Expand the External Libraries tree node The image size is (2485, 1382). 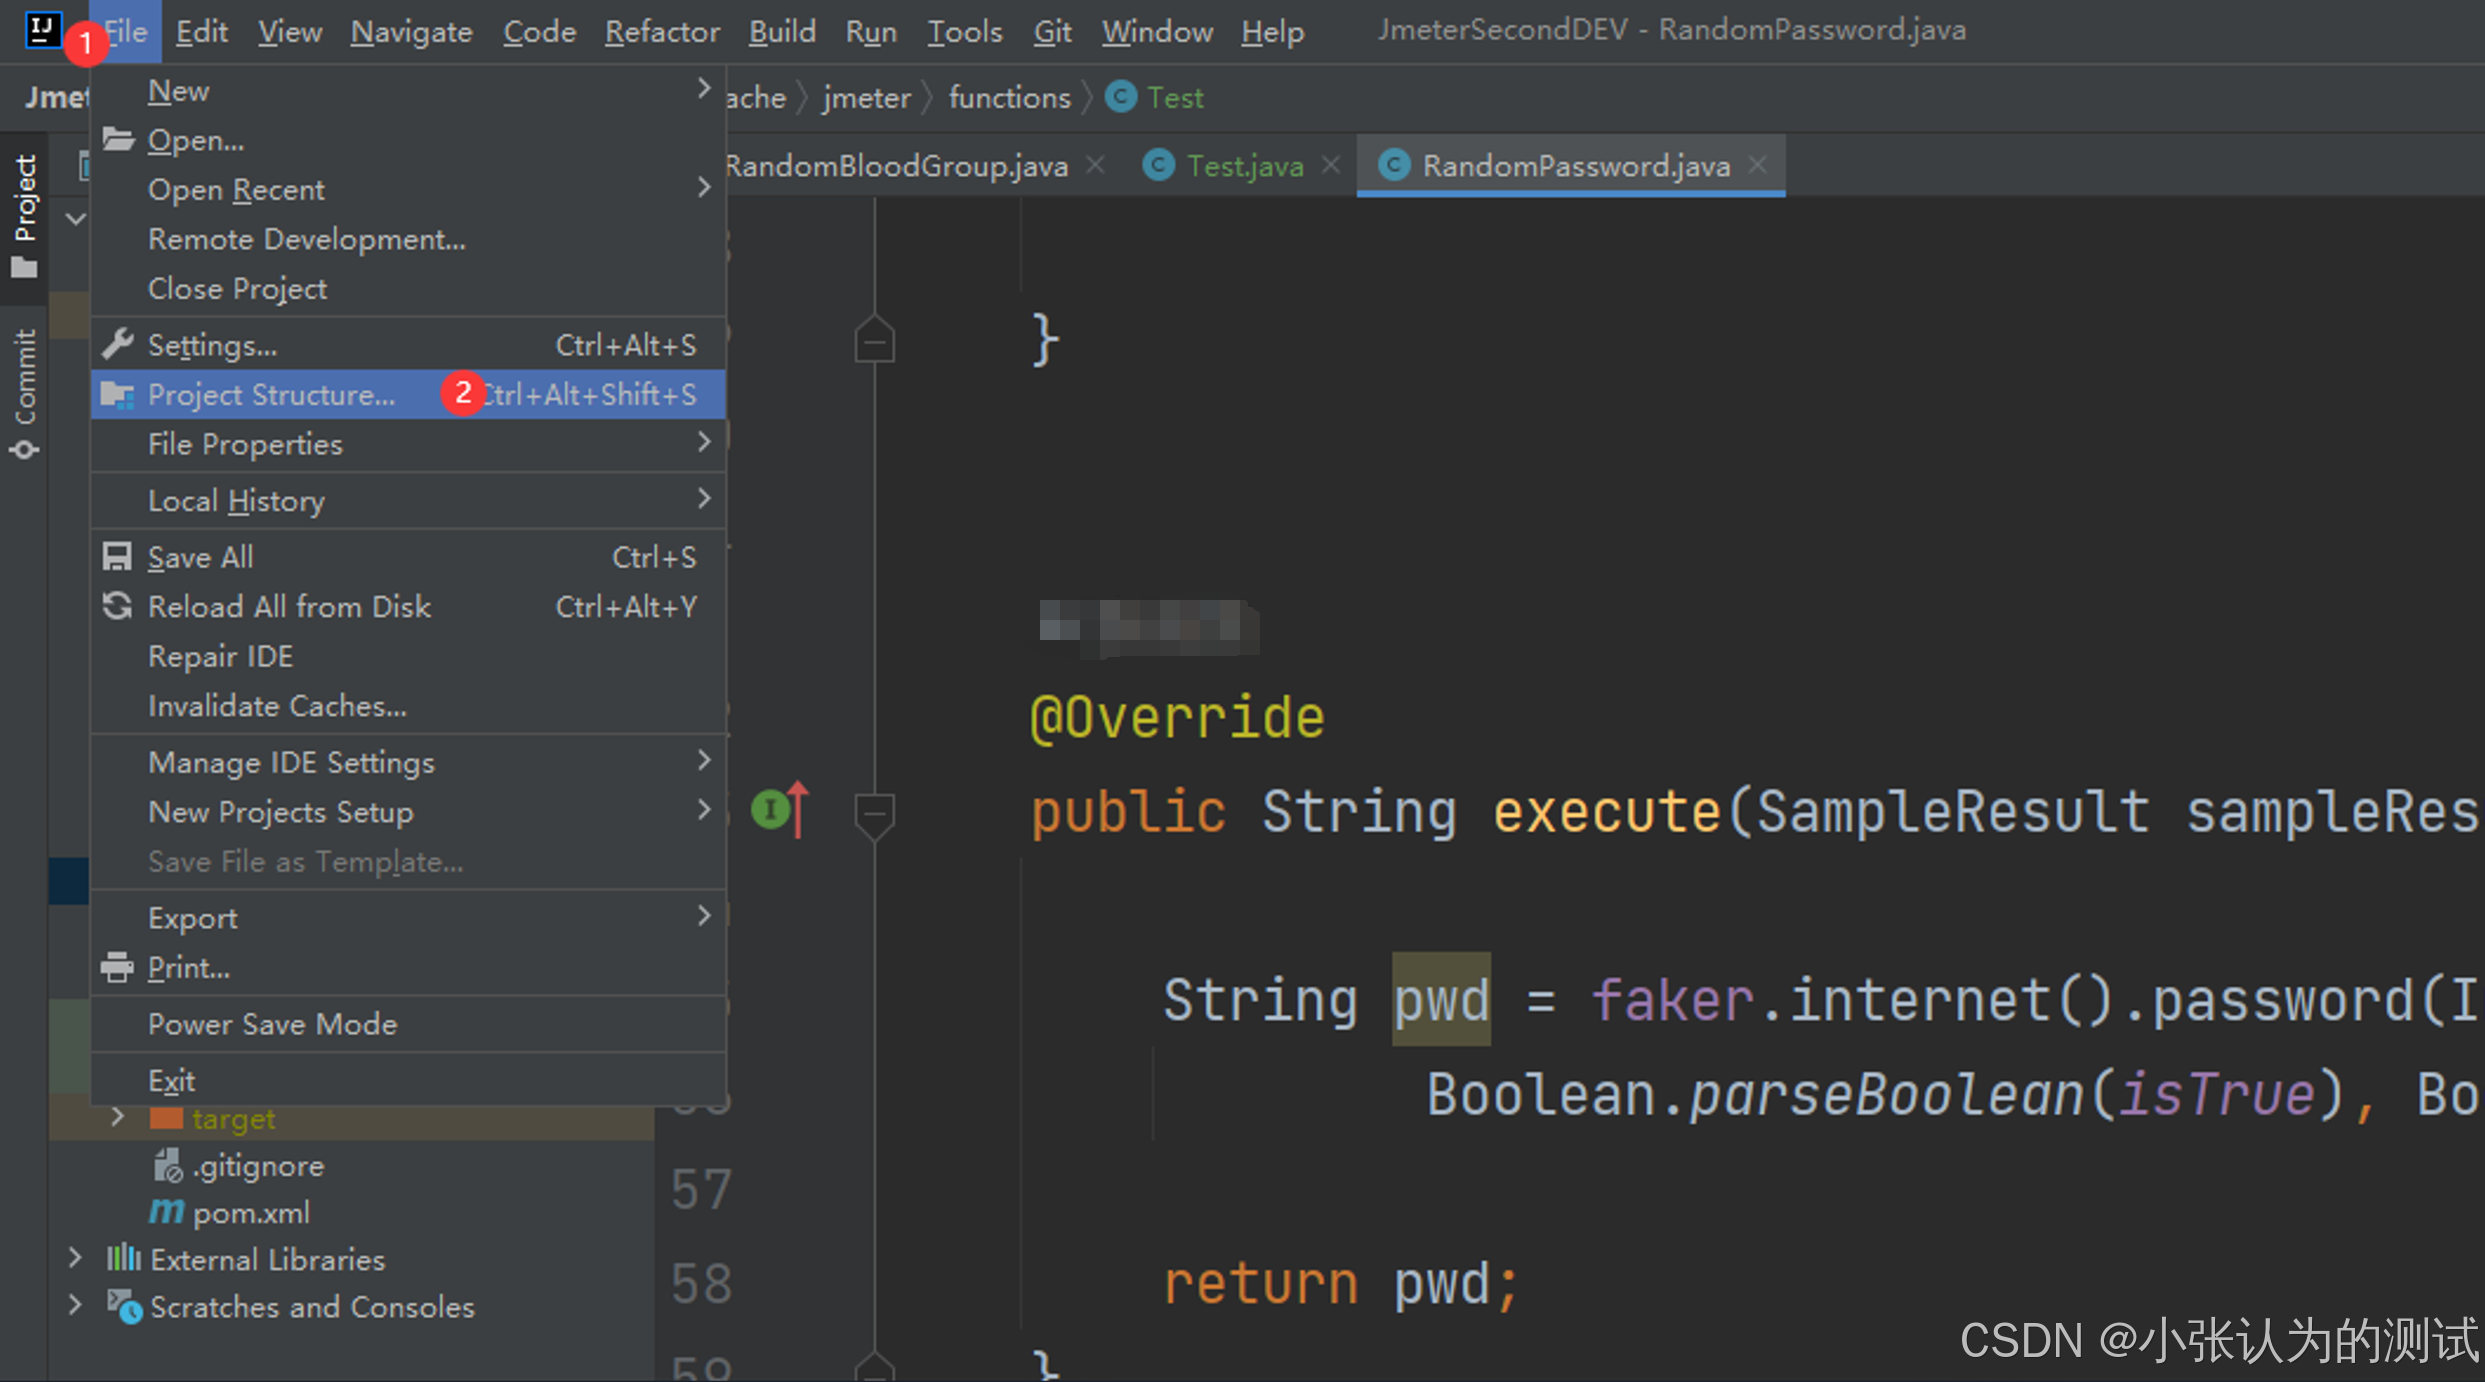coord(75,1259)
